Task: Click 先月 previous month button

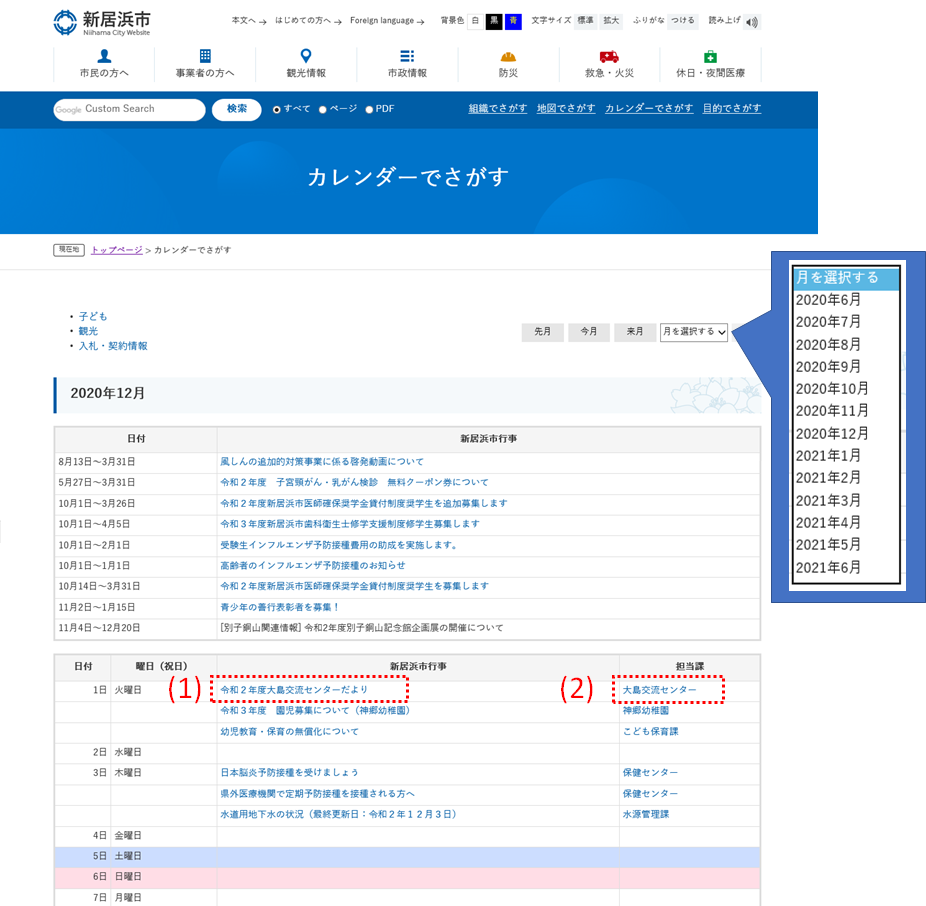Action: coord(542,332)
